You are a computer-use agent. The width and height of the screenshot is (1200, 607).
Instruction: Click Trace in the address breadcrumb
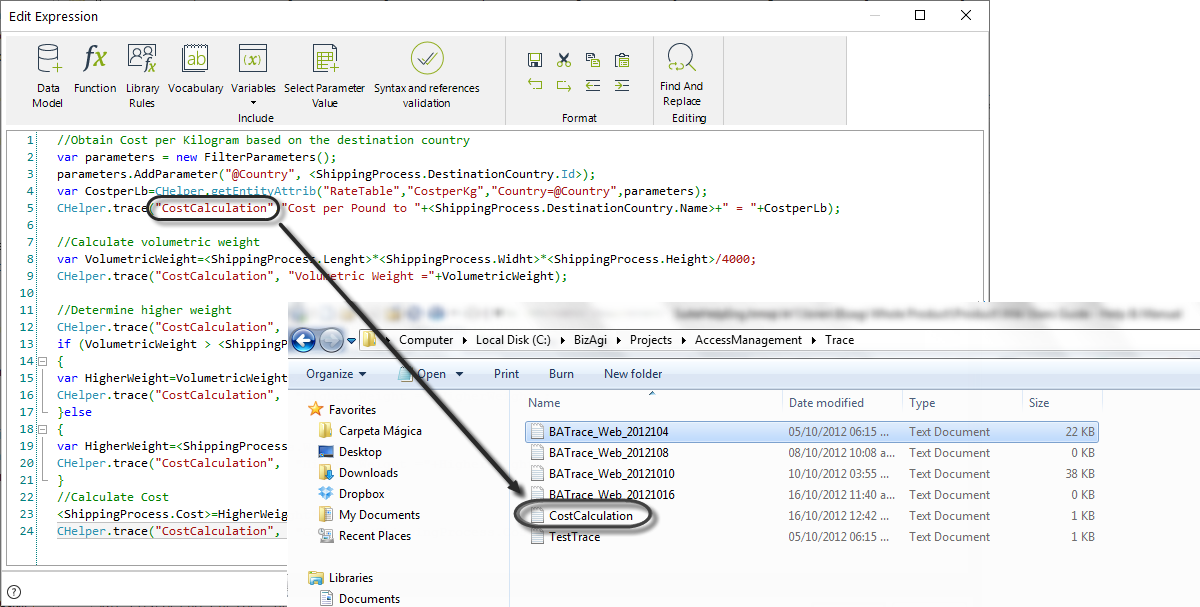pos(840,340)
